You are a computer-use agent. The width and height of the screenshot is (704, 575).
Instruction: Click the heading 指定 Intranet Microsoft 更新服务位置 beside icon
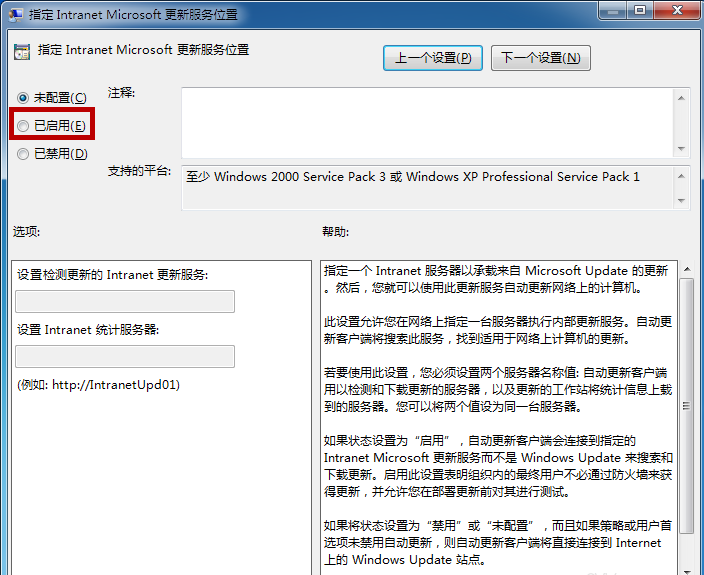pos(144,50)
